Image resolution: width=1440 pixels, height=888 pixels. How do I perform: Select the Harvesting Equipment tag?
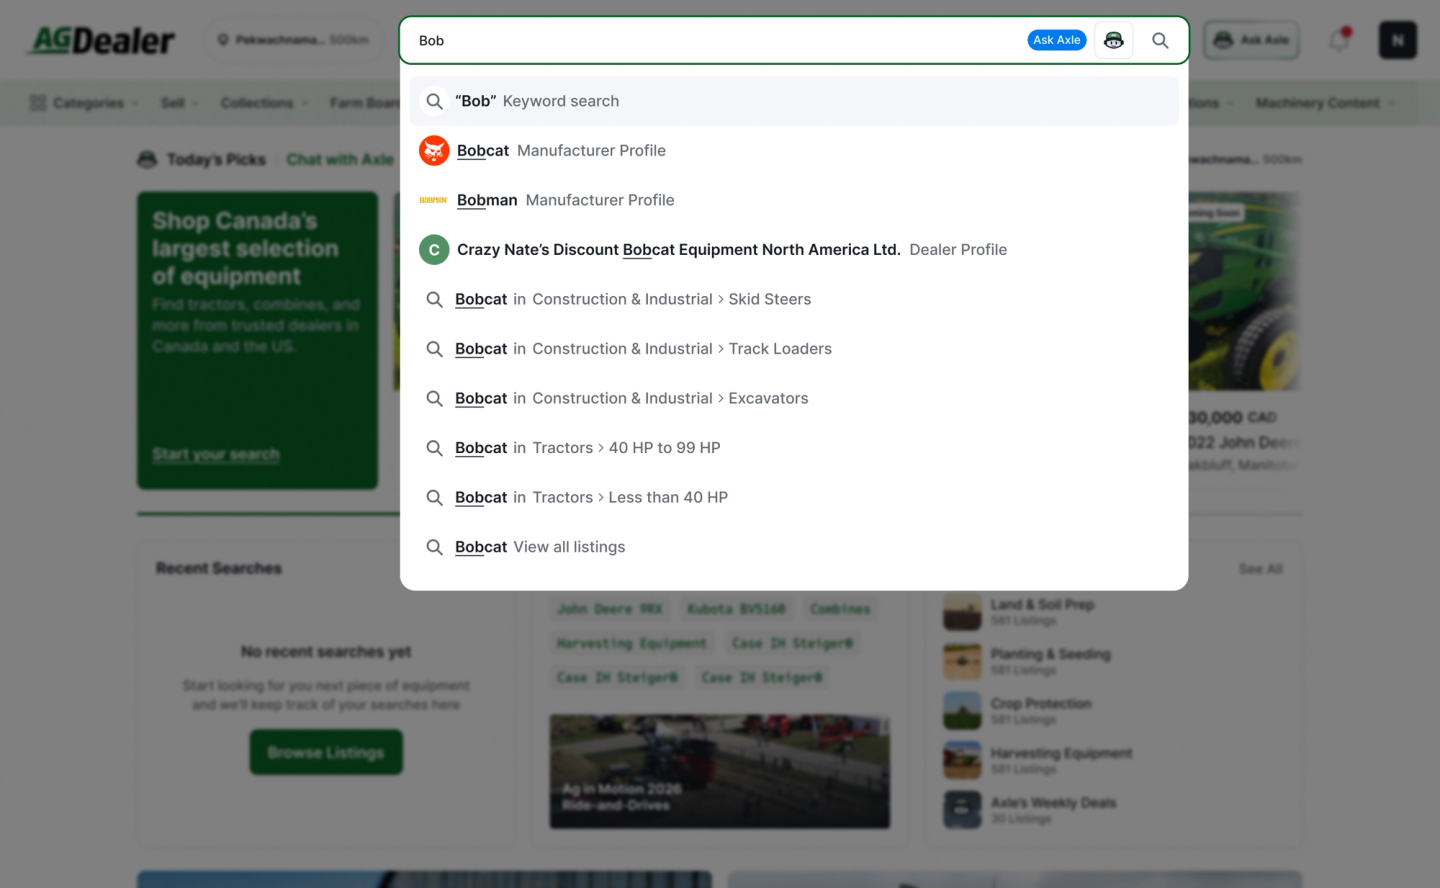632,643
